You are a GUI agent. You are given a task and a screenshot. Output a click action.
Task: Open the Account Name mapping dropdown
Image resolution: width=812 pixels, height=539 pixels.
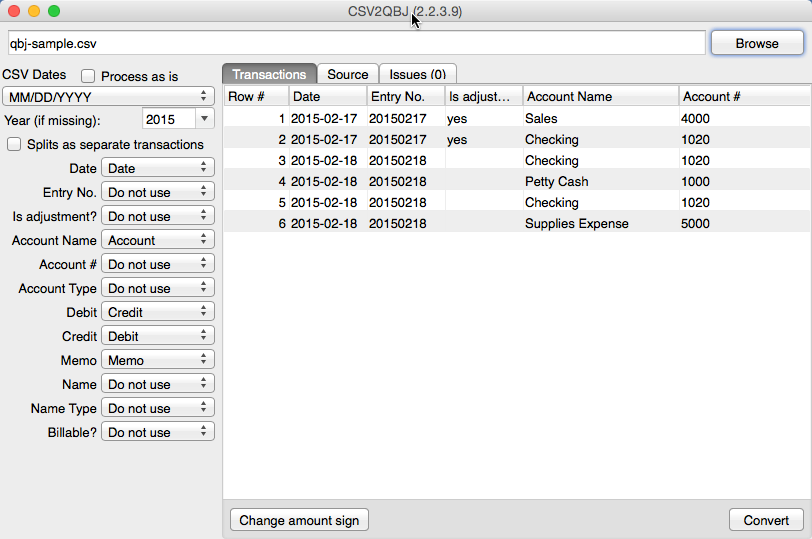[157, 240]
